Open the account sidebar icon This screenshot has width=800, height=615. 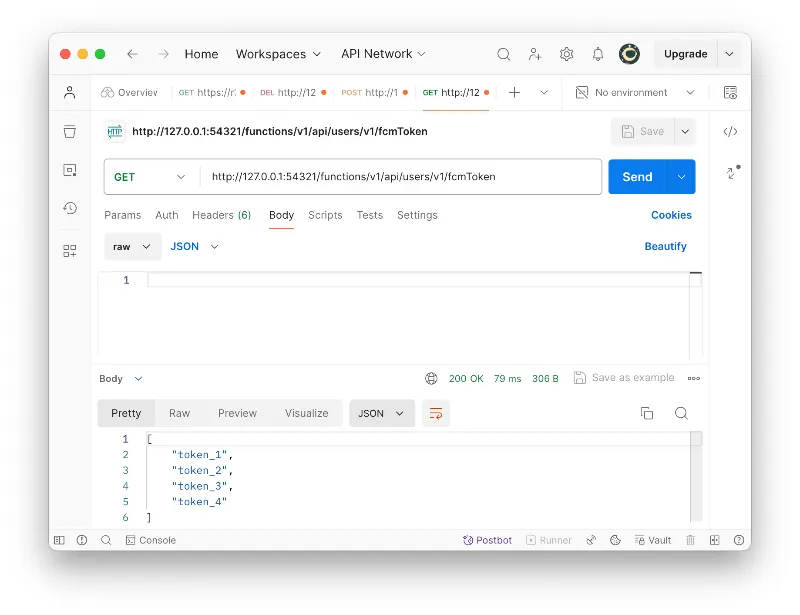70,92
